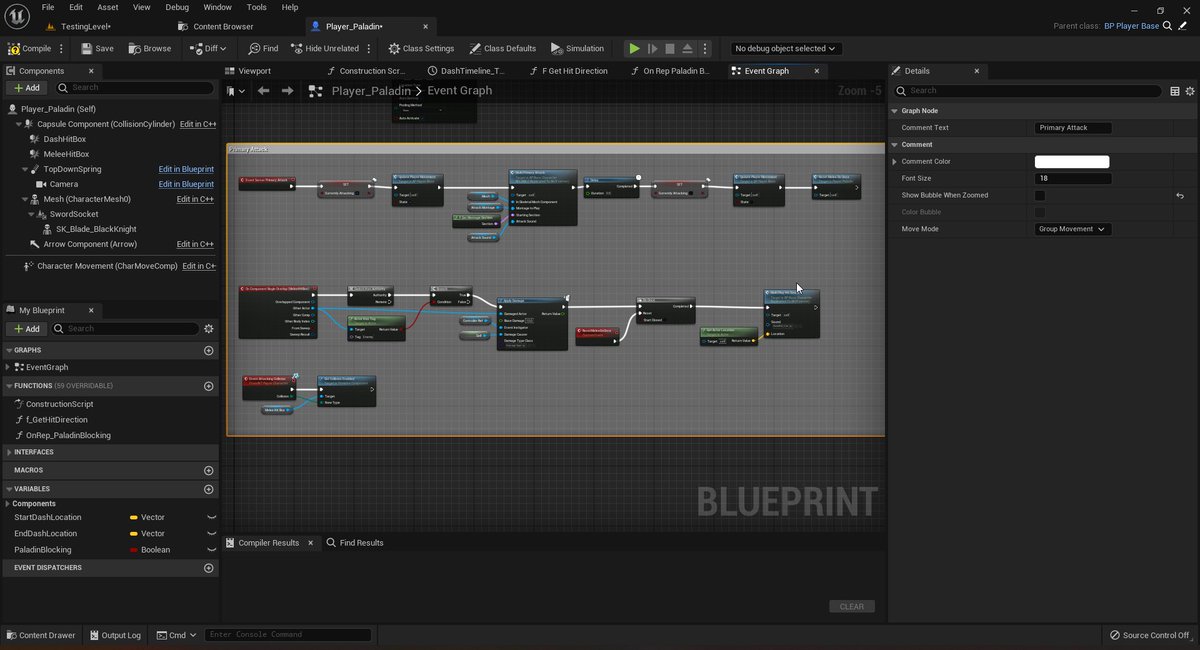Open Class Defaults
The width and height of the screenshot is (1200, 650).
pos(501,48)
